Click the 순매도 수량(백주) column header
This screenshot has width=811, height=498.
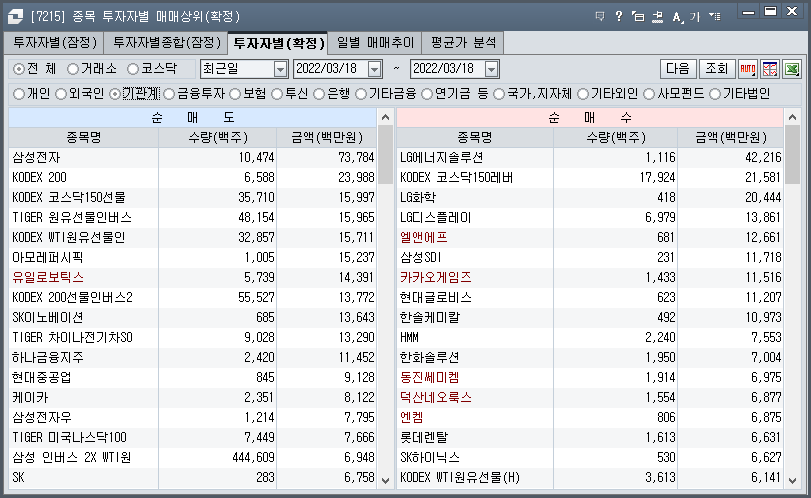coord(218,138)
